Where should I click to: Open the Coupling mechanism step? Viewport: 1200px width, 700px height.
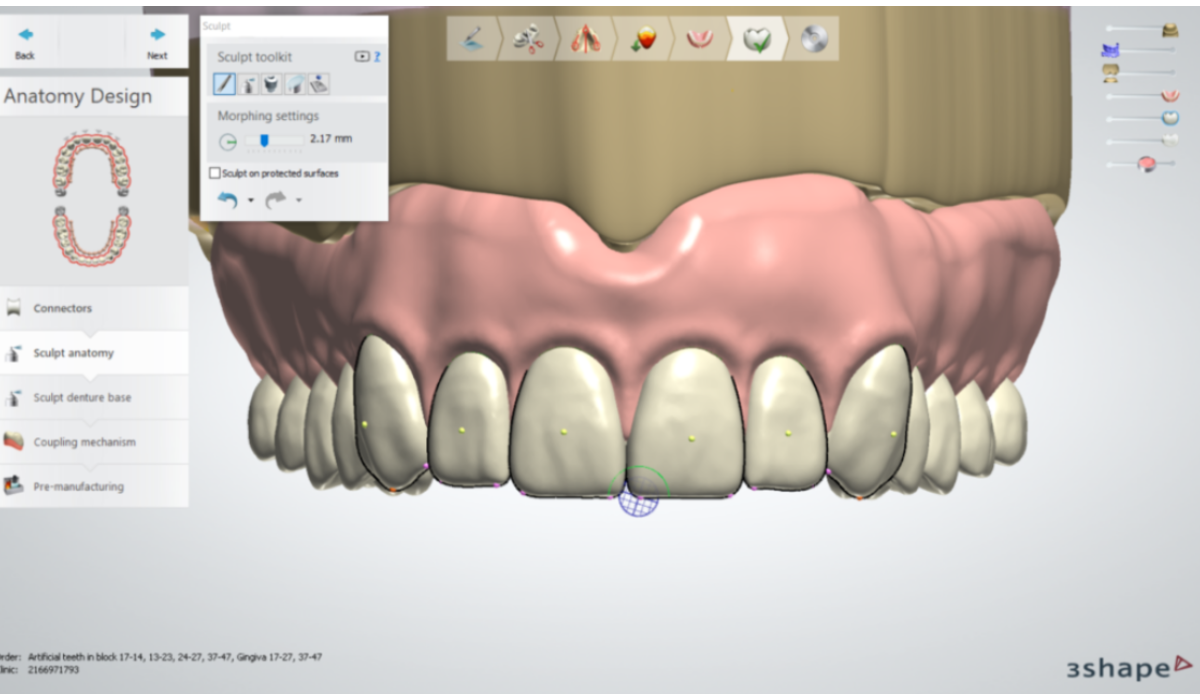94,442
